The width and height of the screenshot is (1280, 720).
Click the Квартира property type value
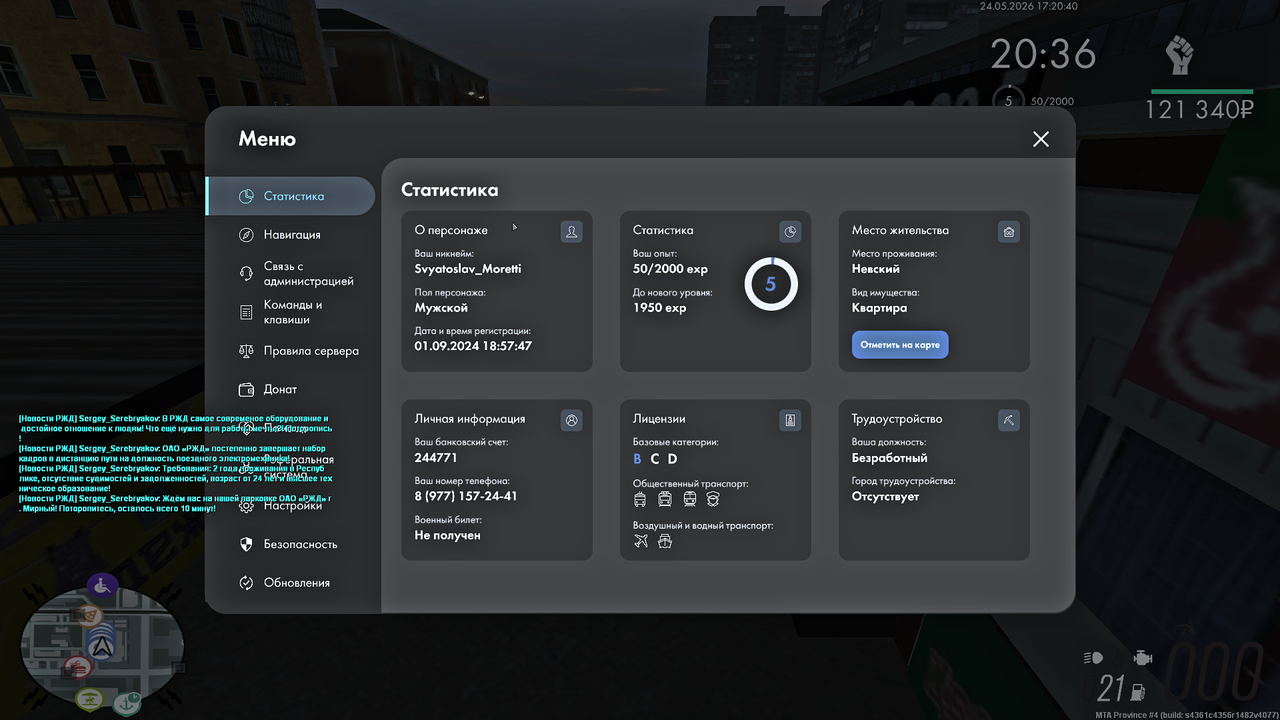click(x=880, y=308)
